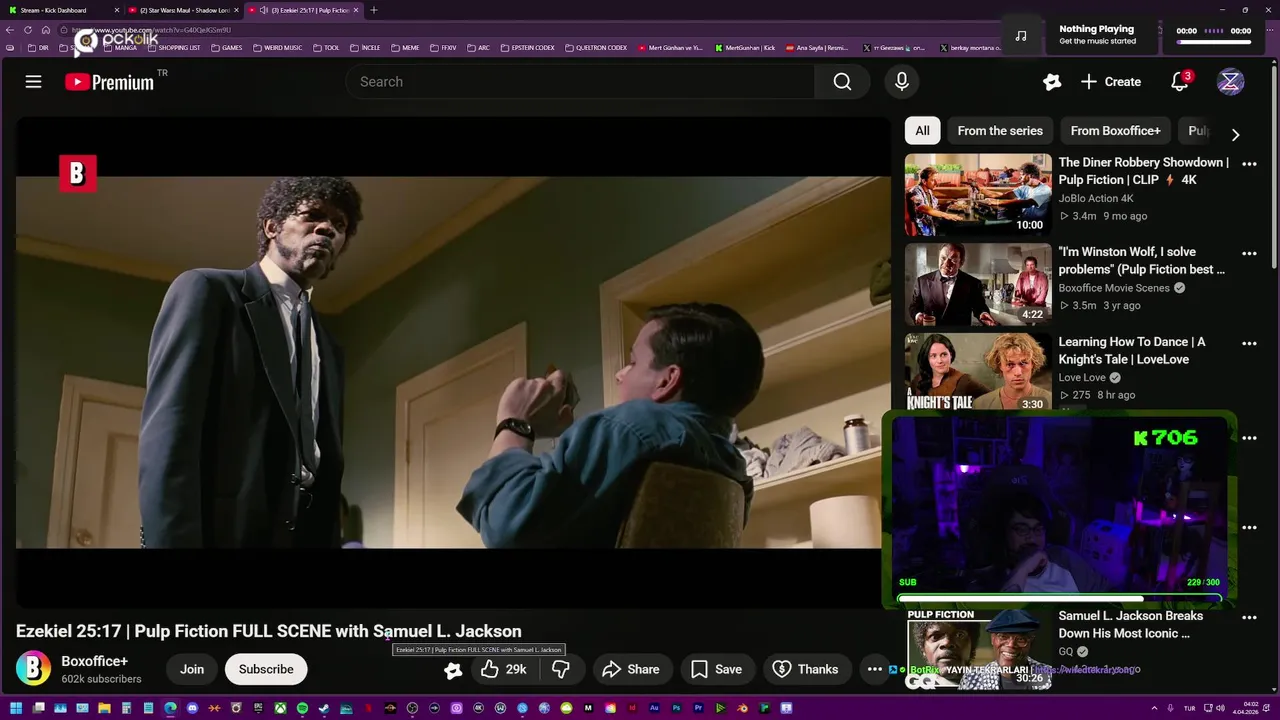Open a new browser tab with plus

[374, 10]
